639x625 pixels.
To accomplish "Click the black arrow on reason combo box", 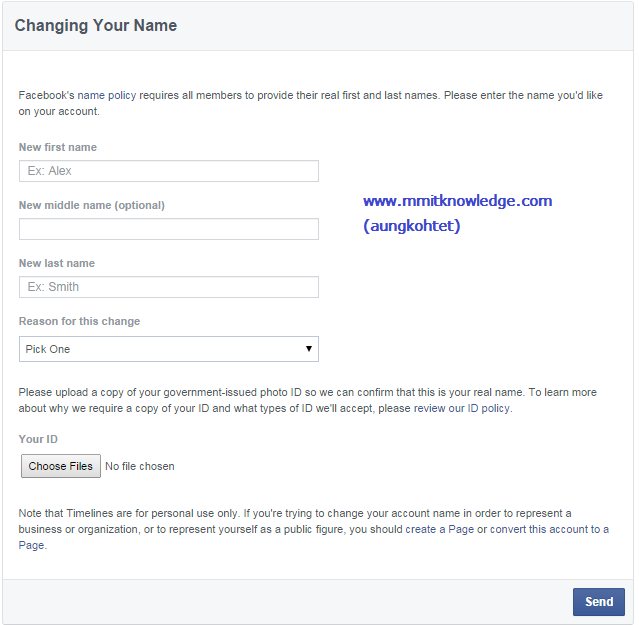I will [309, 349].
